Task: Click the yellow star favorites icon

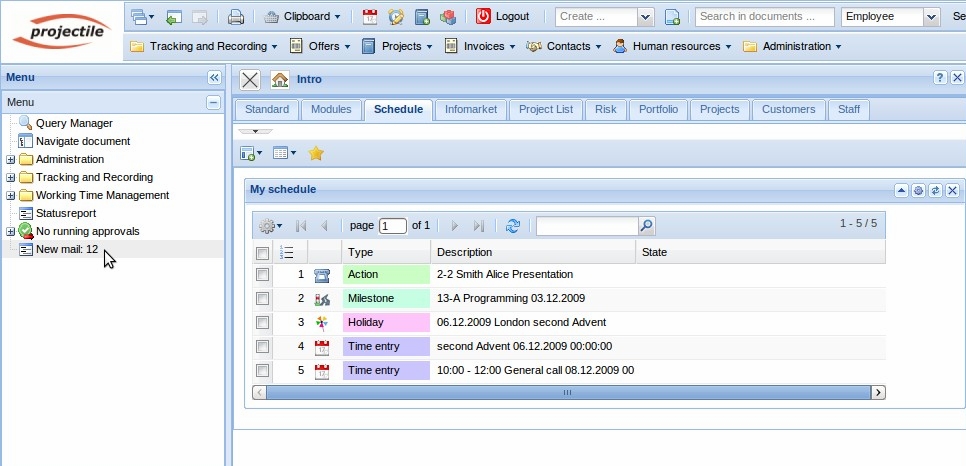Action: 316,153
